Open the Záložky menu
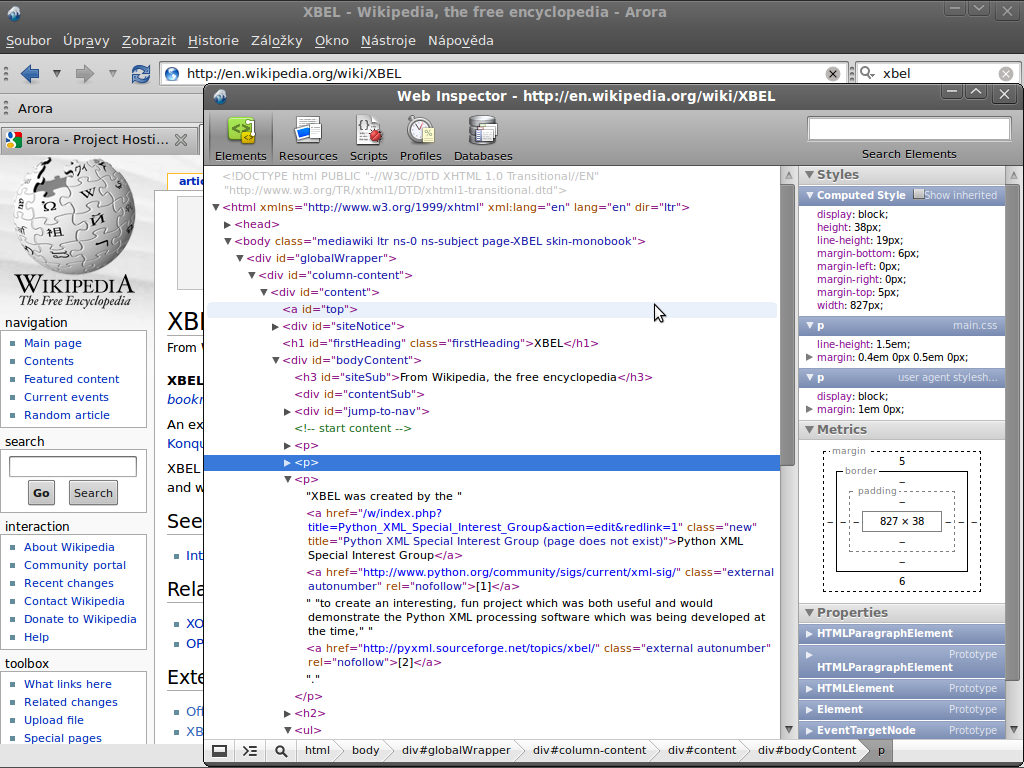This screenshot has height=768, width=1024. pyautogui.click(x=276, y=40)
